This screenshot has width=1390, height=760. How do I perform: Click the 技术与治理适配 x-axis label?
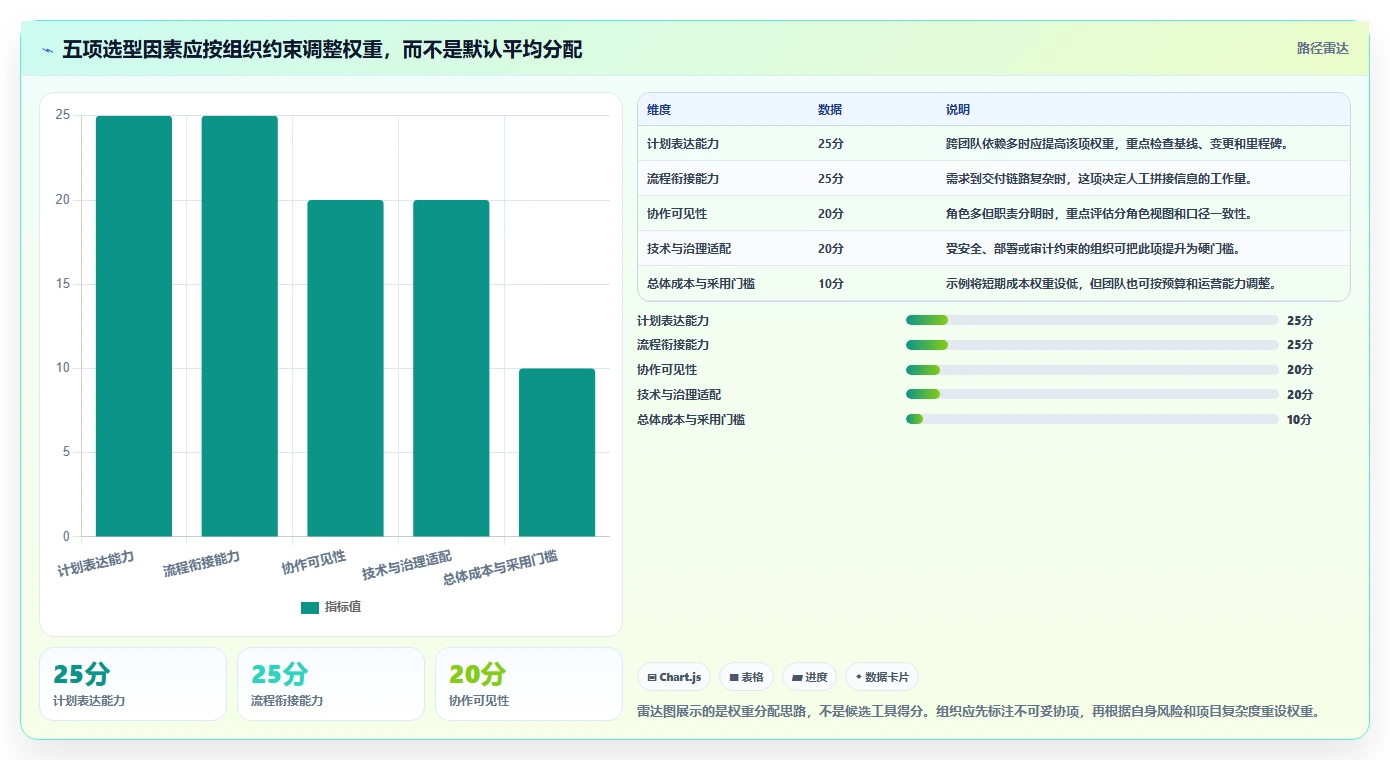click(x=408, y=565)
